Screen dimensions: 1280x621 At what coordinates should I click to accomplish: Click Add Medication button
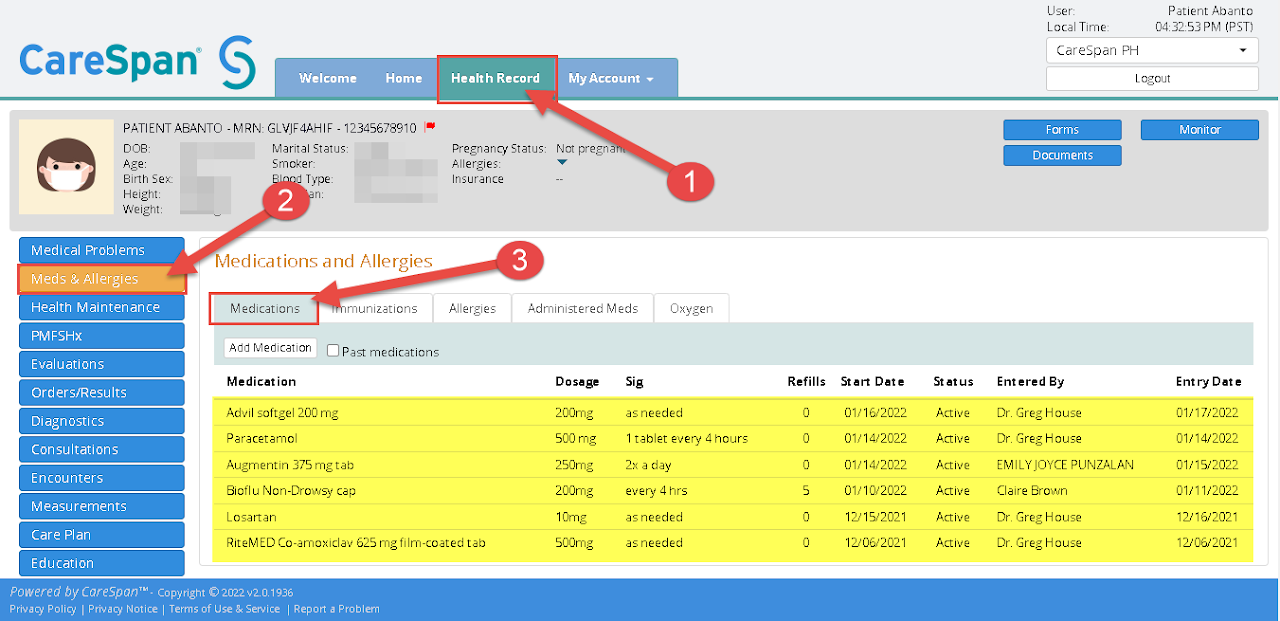pos(270,348)
